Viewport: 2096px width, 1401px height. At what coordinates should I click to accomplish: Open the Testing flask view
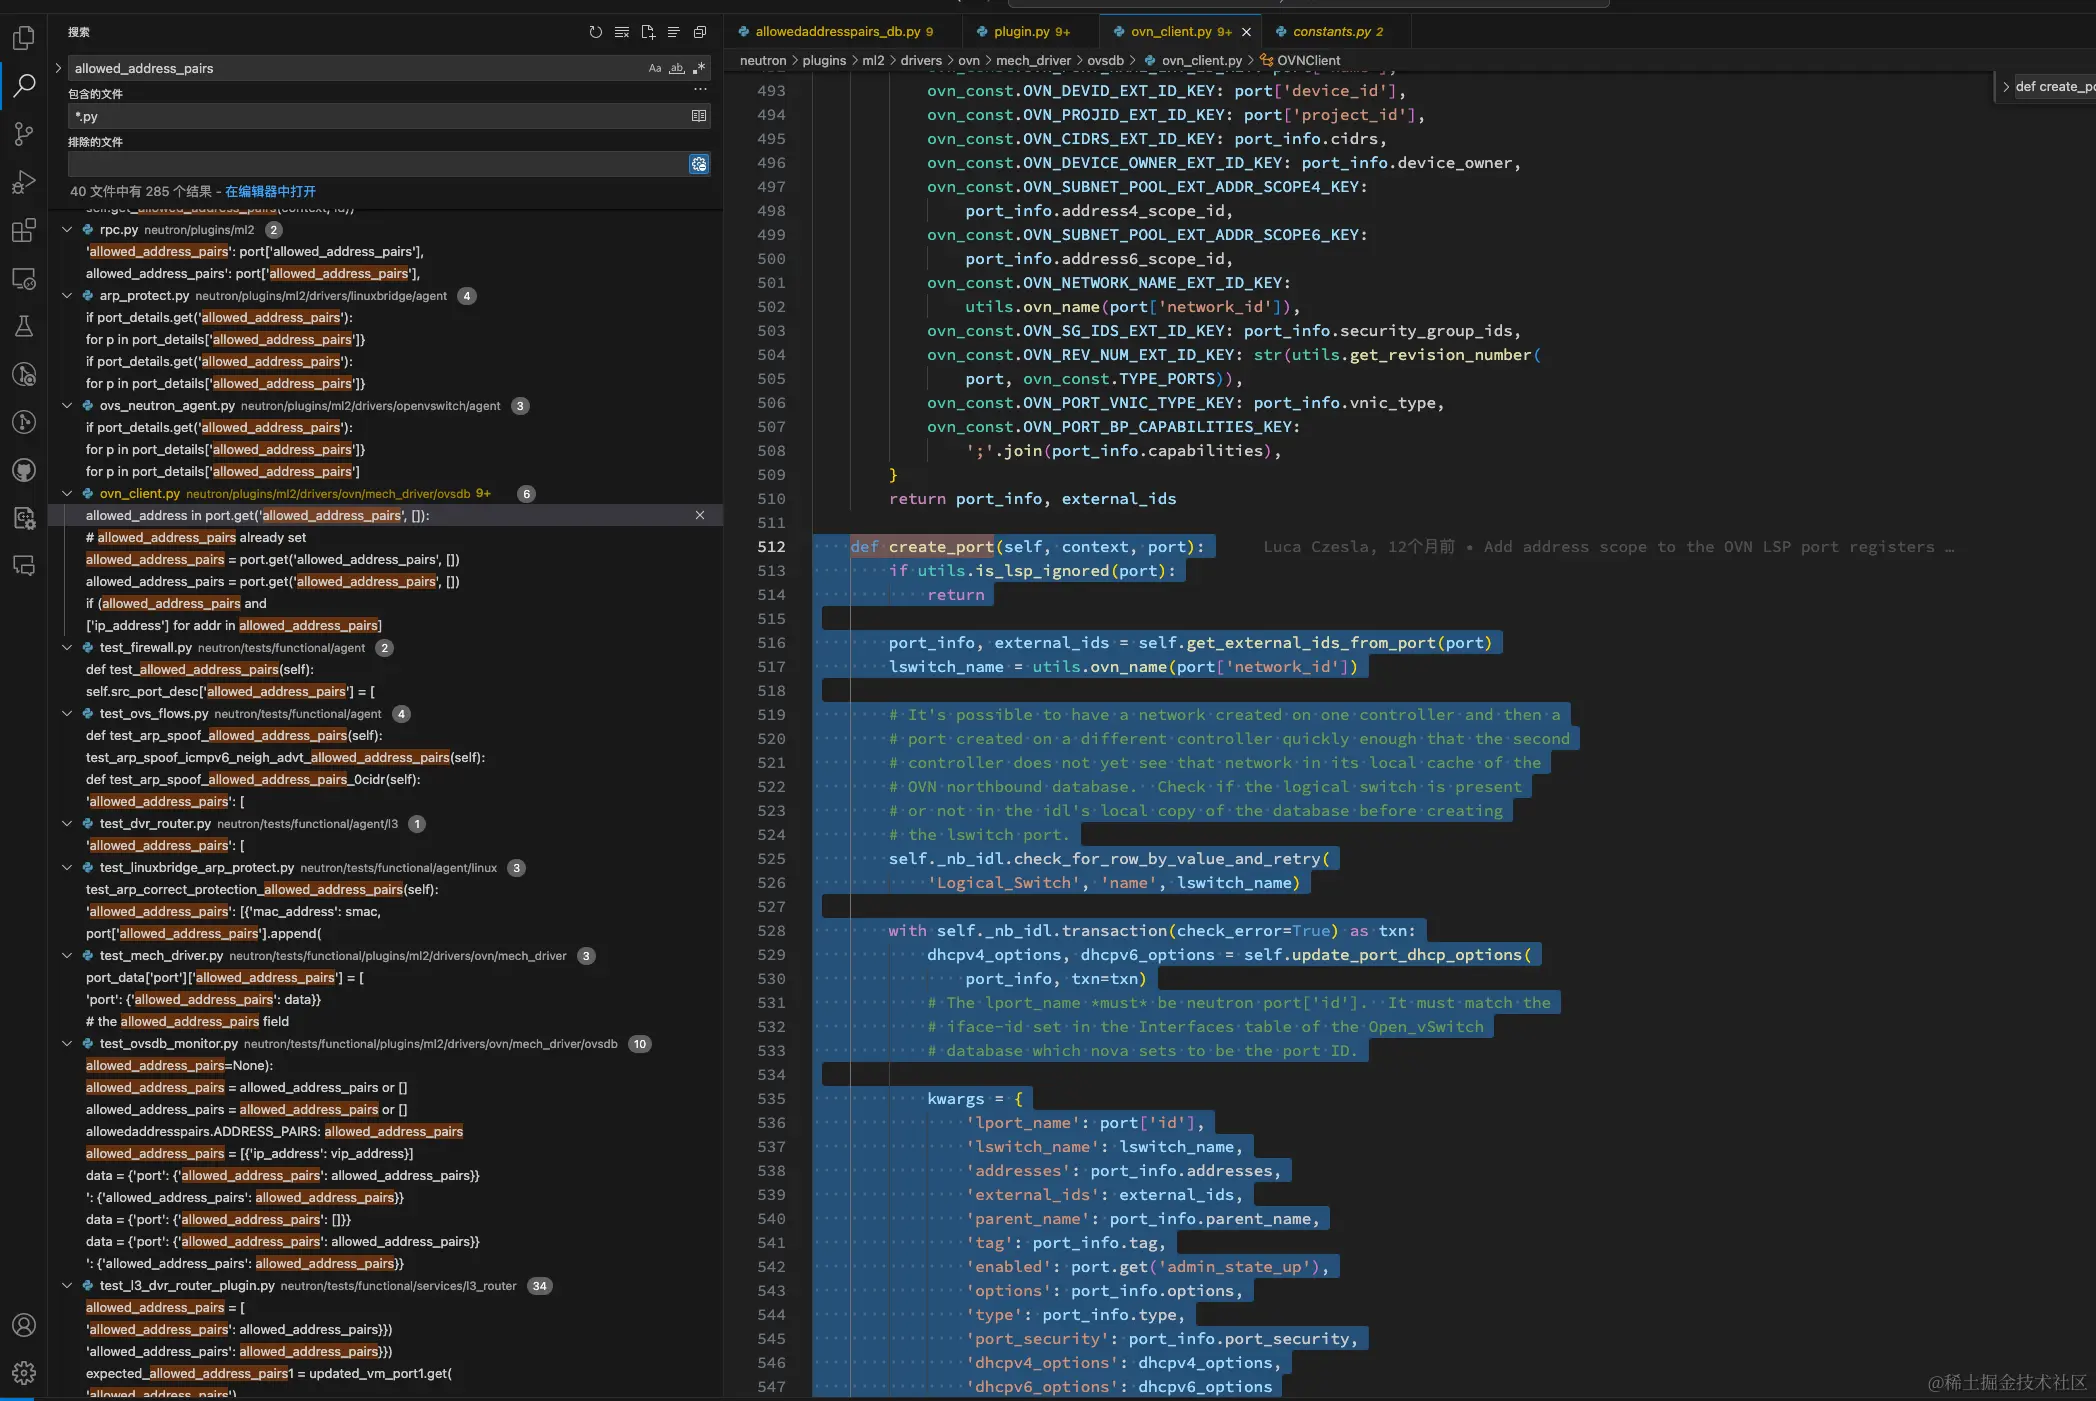(x=24, y=326)
